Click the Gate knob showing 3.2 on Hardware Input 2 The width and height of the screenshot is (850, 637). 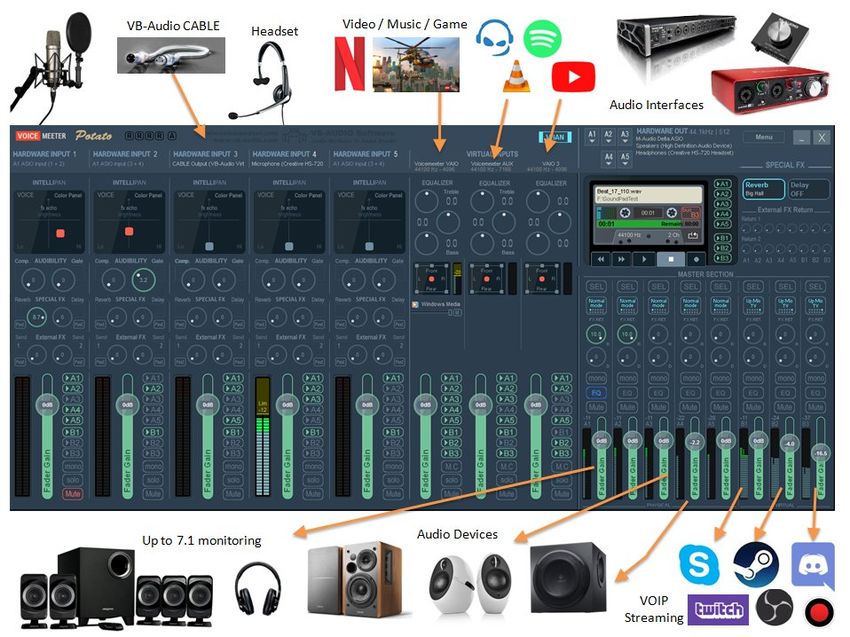click(x=143, y=280)
